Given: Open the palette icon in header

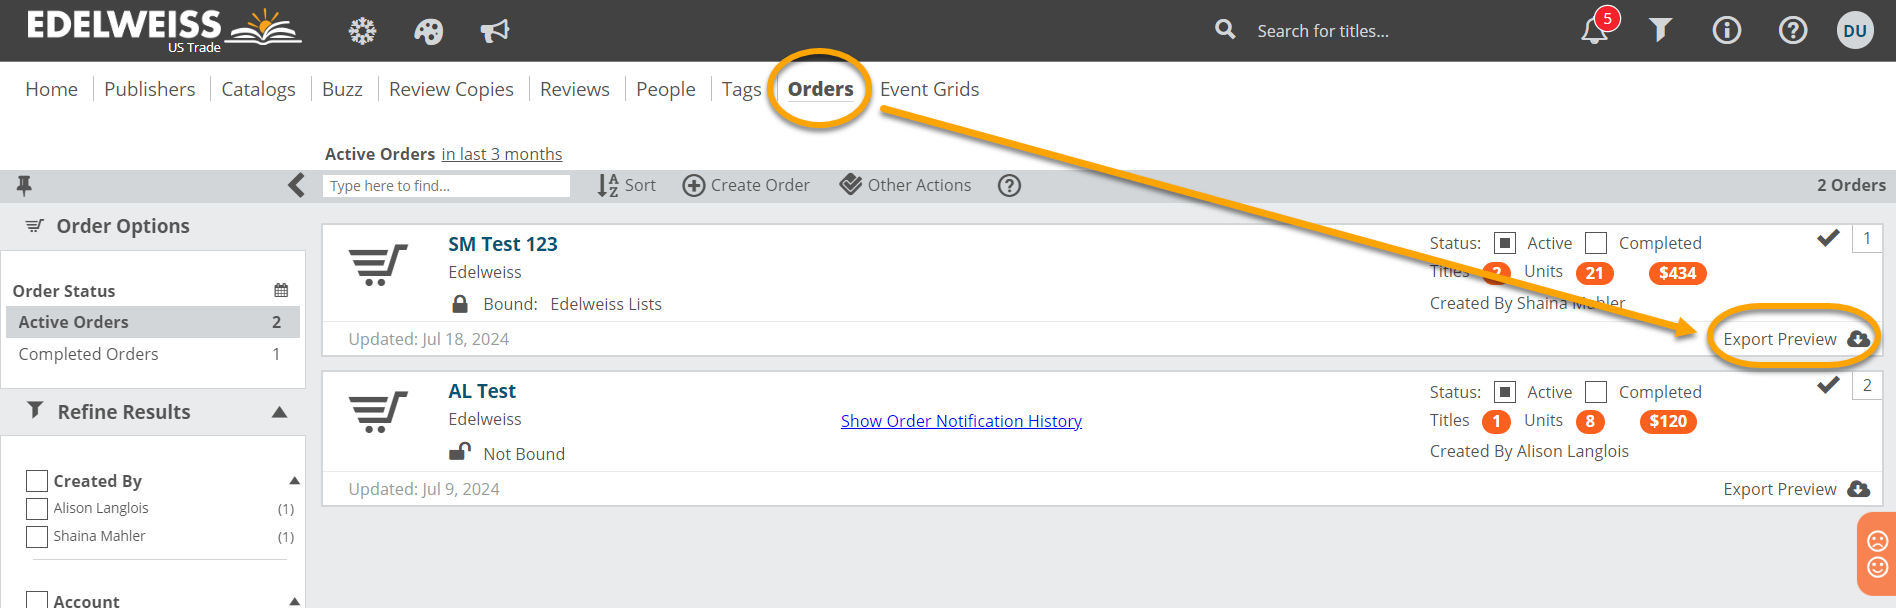Looking at the screenshot, I should tap(428, 31).
